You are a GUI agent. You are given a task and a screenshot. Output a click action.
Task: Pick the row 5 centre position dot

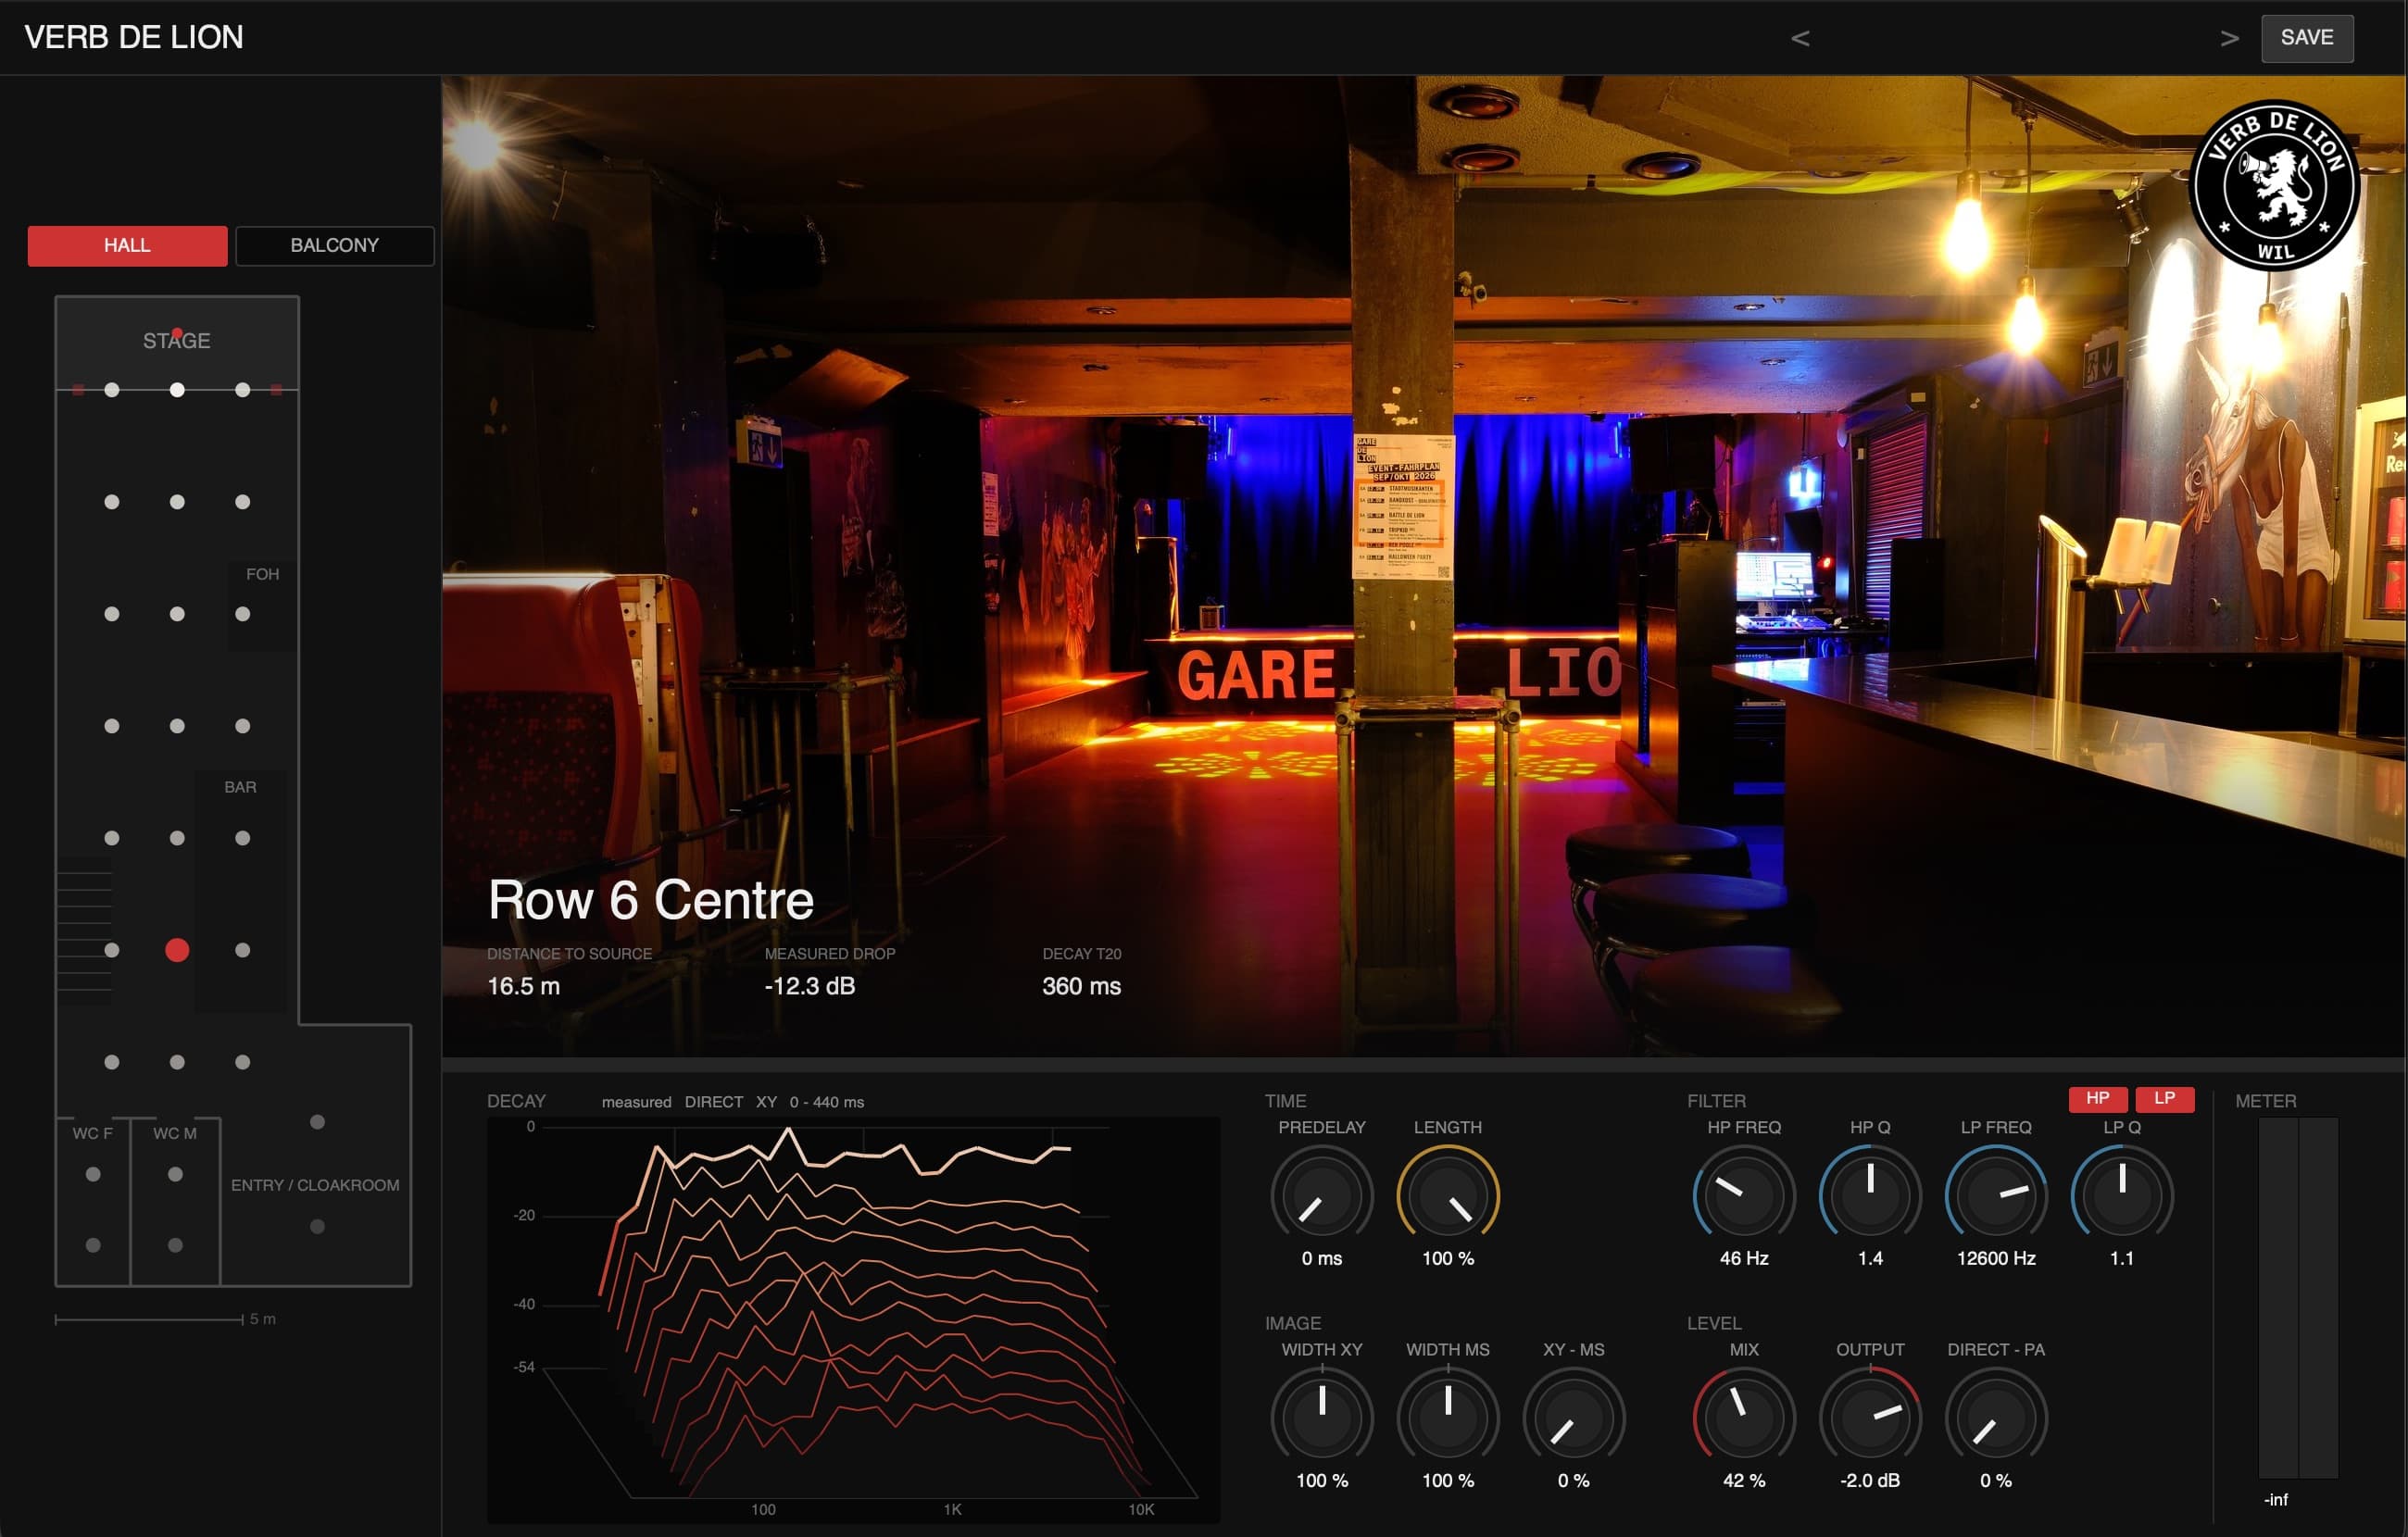[177, 838]
